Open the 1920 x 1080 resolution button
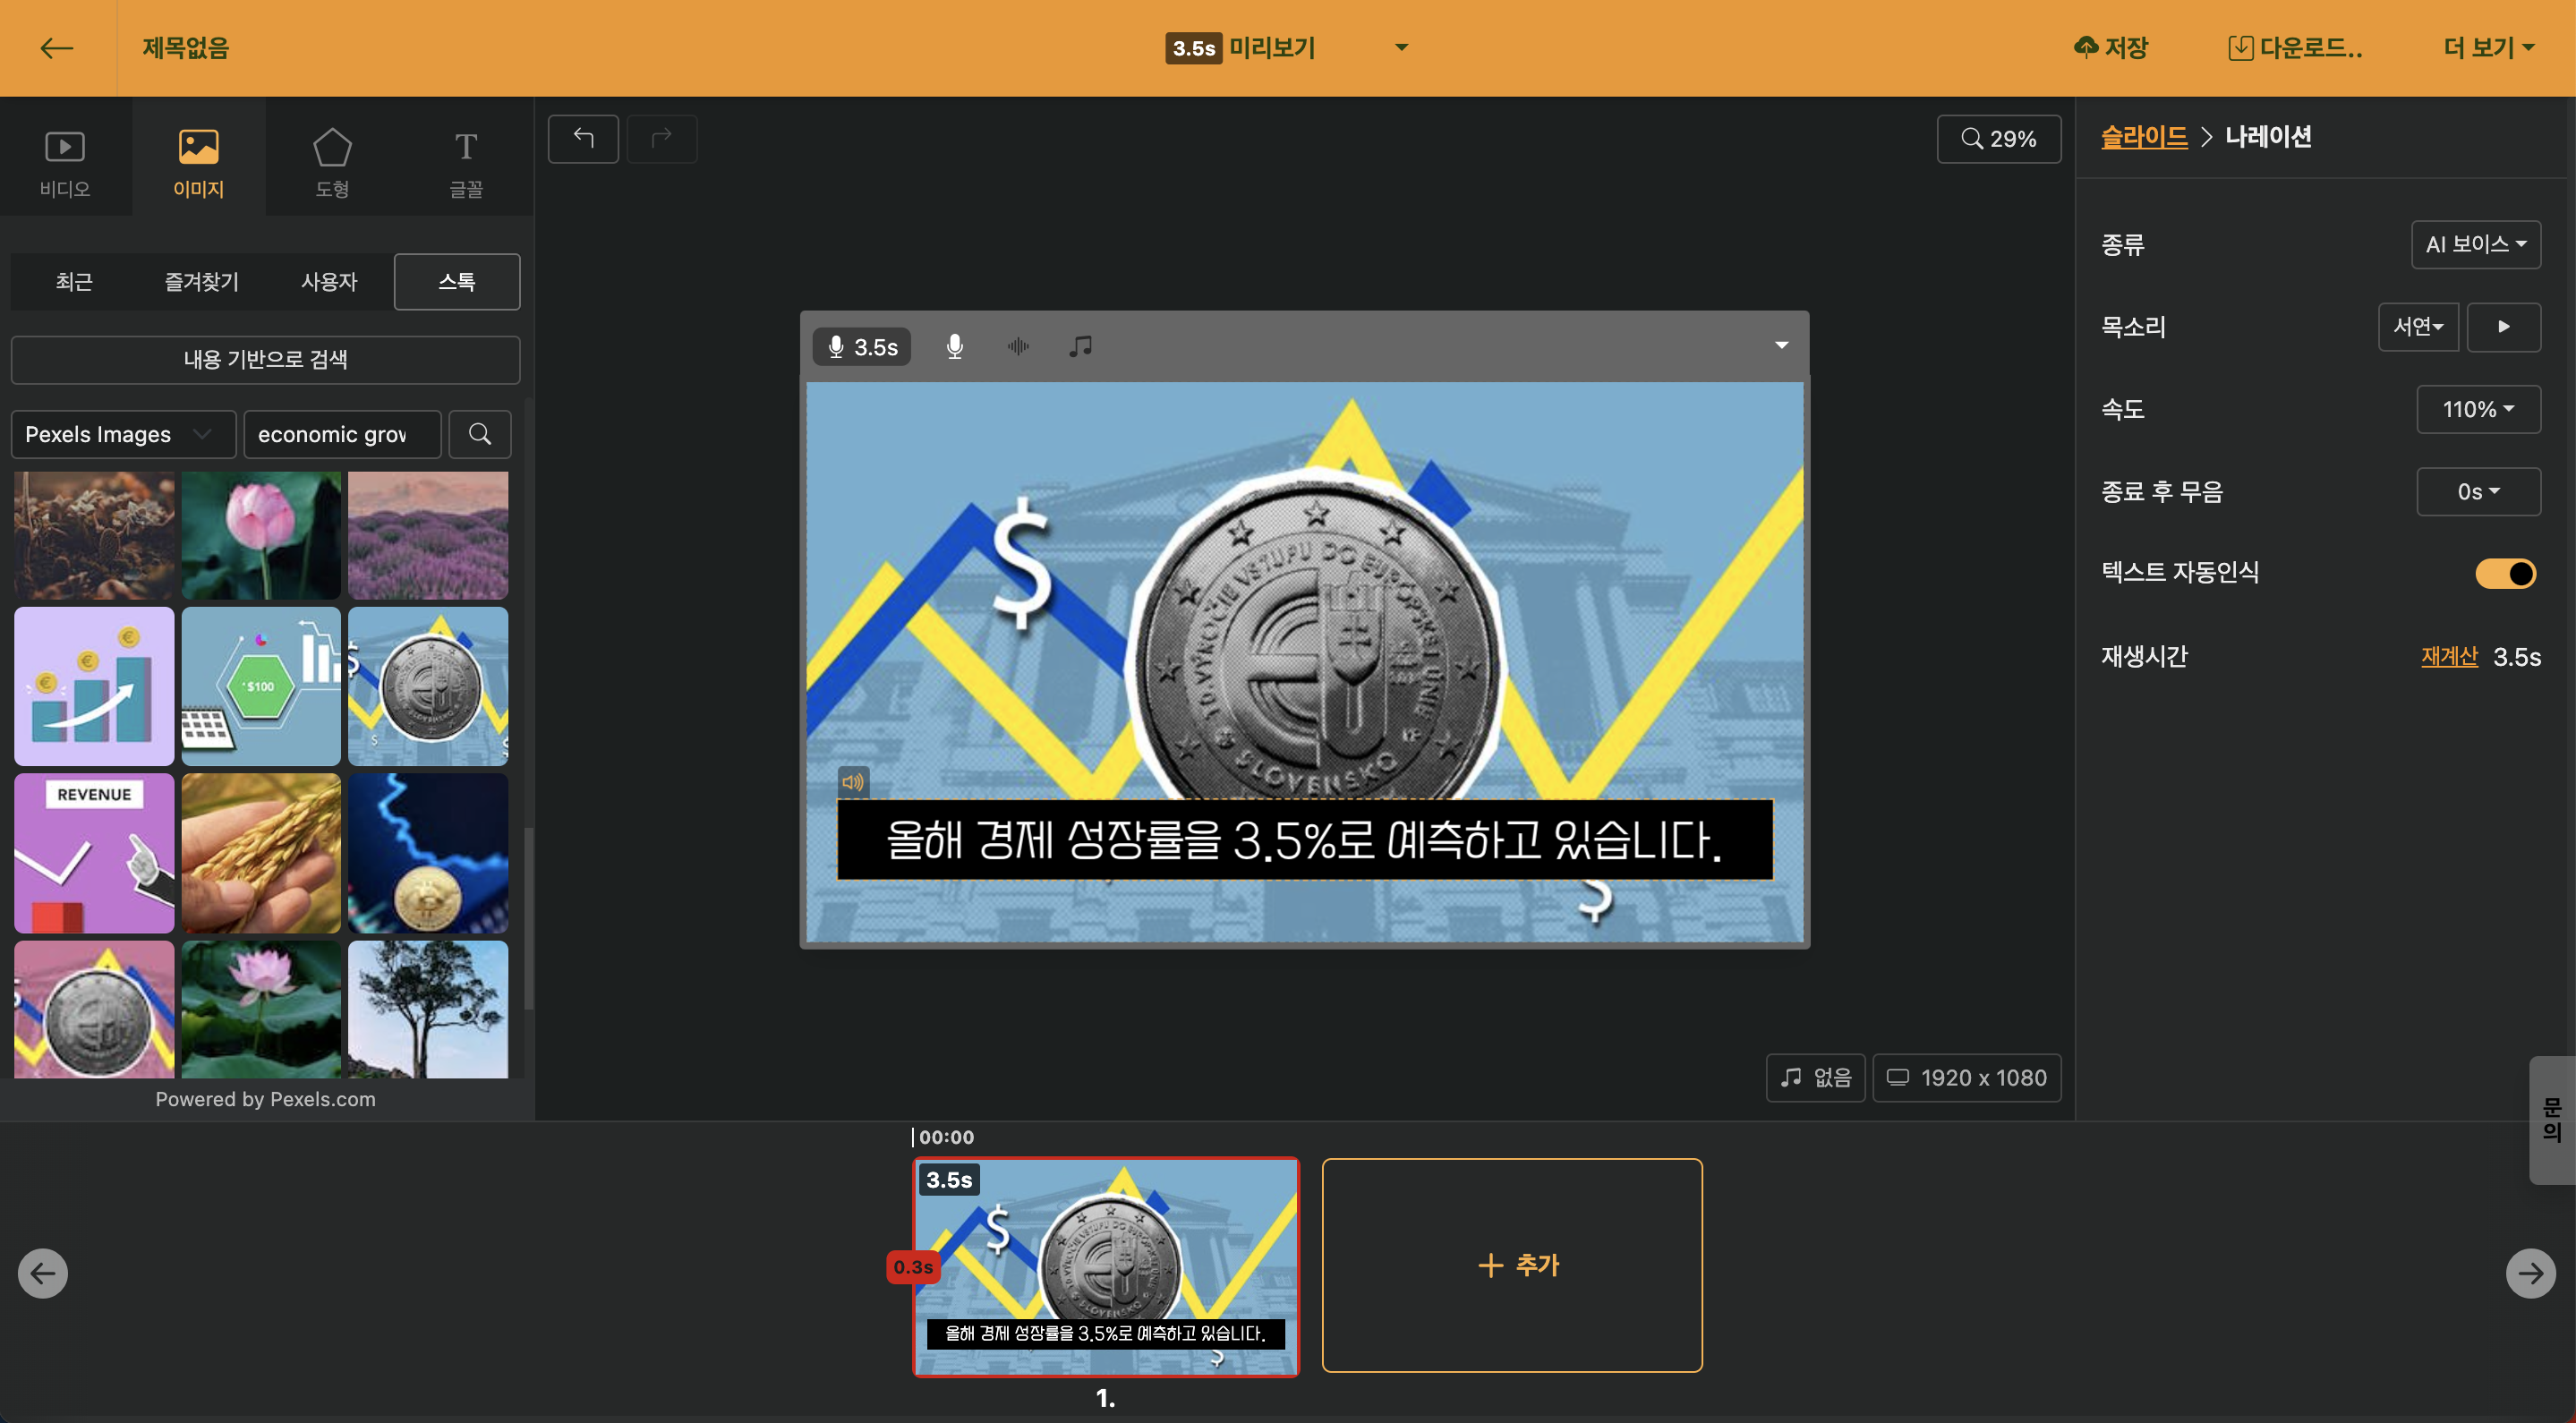 click(1966, 1078)
